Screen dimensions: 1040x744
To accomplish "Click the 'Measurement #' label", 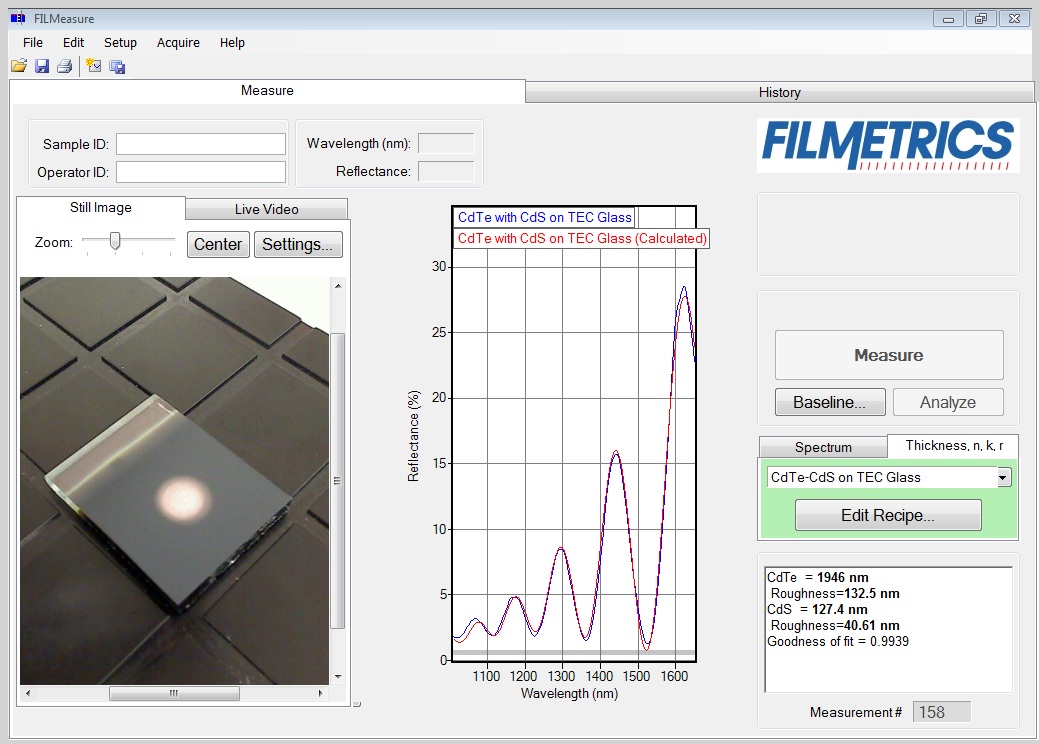I will point(856,712).
